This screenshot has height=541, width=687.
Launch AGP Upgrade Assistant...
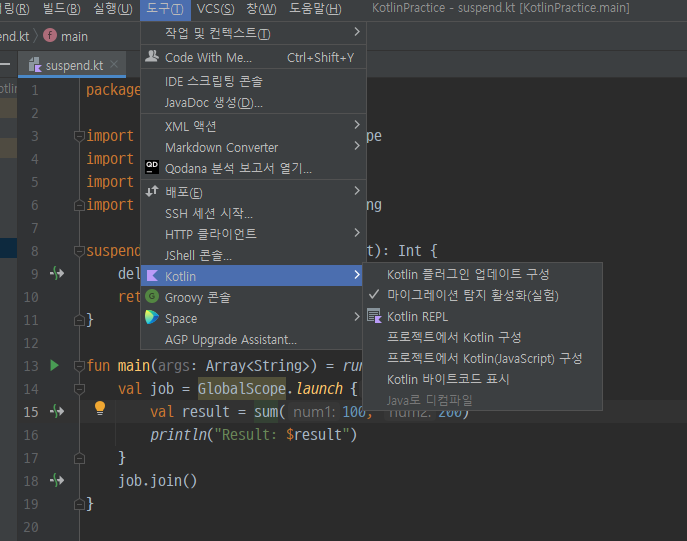pyautogui.click(x=253, y=339)
